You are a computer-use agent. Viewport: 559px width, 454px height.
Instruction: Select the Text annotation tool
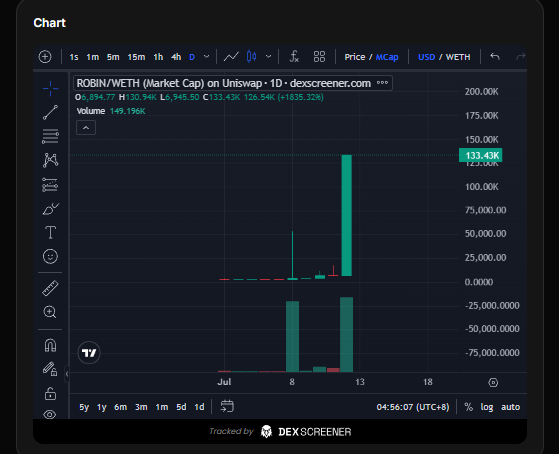point(50,233)
